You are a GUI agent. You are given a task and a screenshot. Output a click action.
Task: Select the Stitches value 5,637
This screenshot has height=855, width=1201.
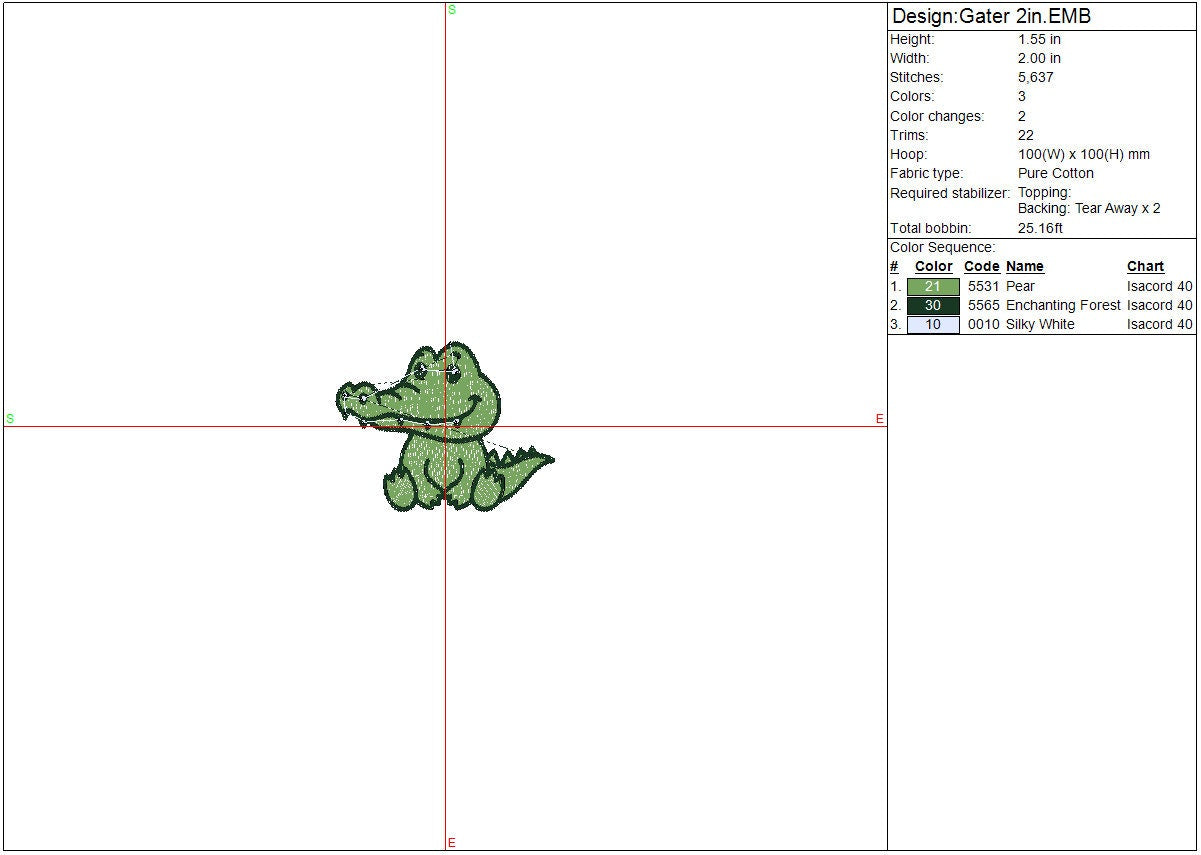point(1035,78)
